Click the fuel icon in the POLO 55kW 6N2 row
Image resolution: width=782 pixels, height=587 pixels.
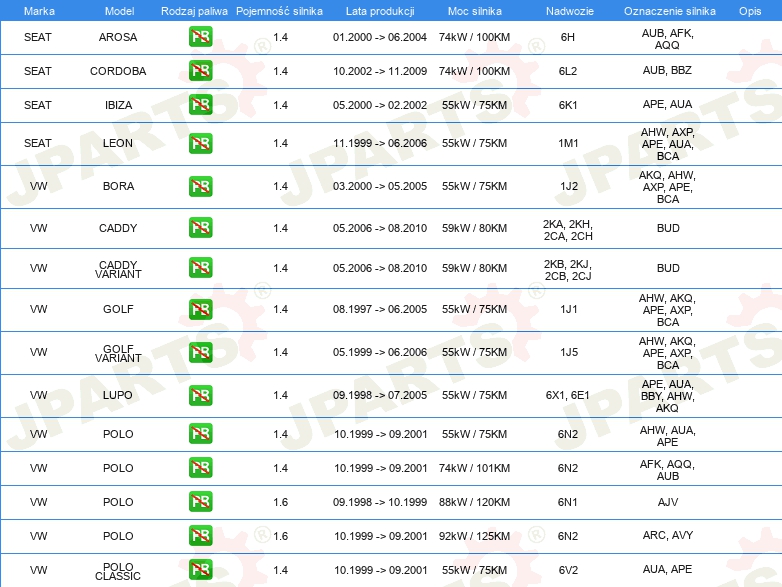(x=200, y=434)
